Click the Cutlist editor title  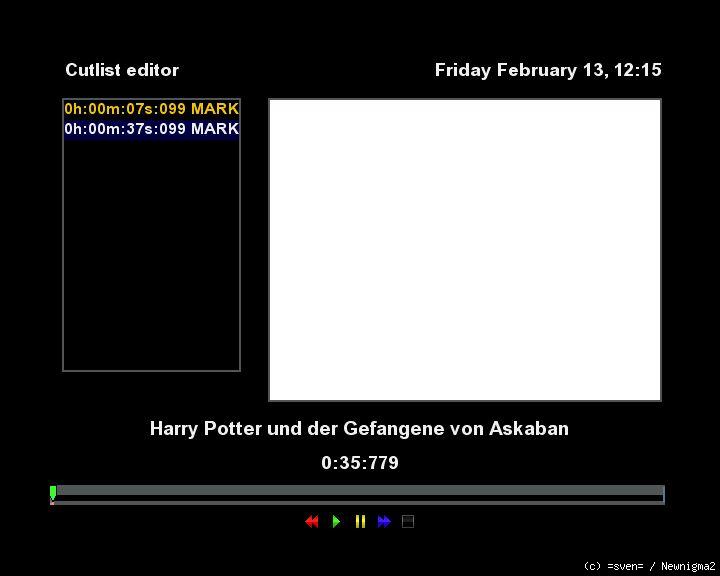122,70
